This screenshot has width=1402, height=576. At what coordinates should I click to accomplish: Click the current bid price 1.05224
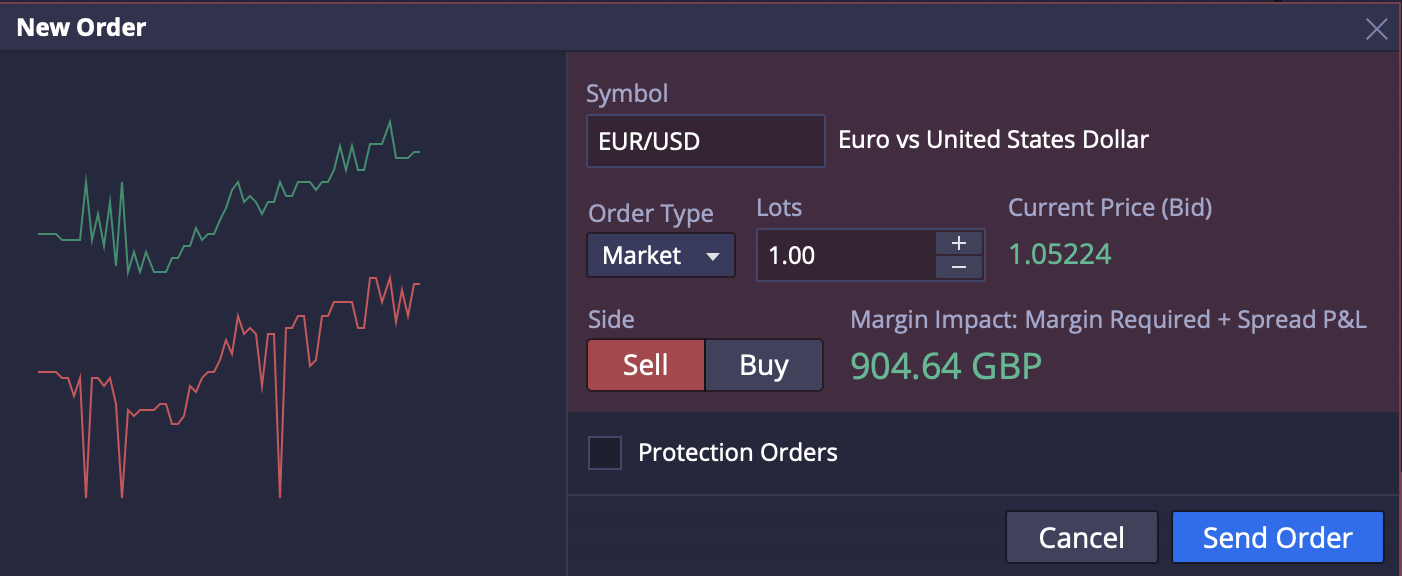click(1059, 254)
